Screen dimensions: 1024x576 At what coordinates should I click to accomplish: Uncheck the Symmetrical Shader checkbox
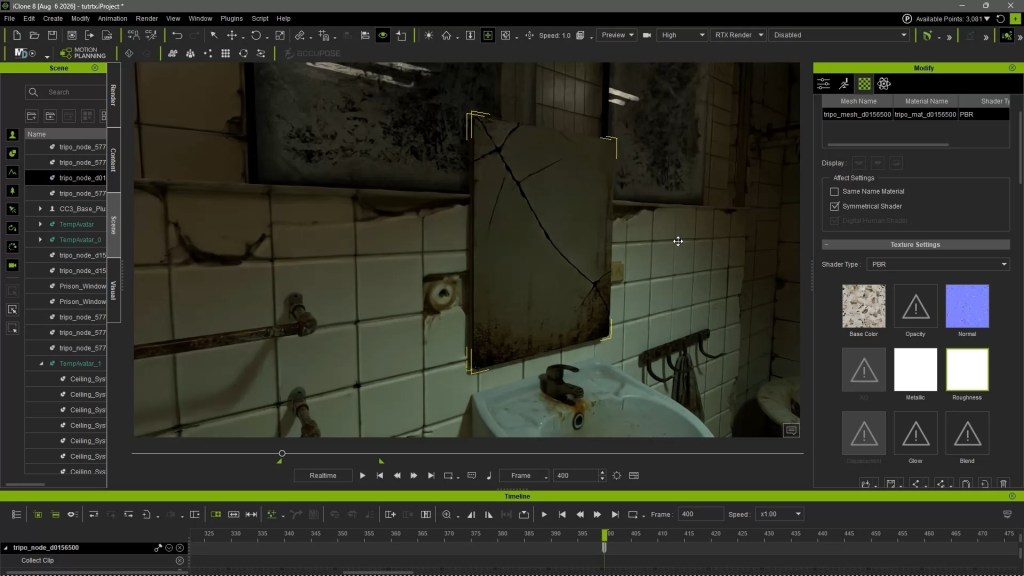point(834,206)
